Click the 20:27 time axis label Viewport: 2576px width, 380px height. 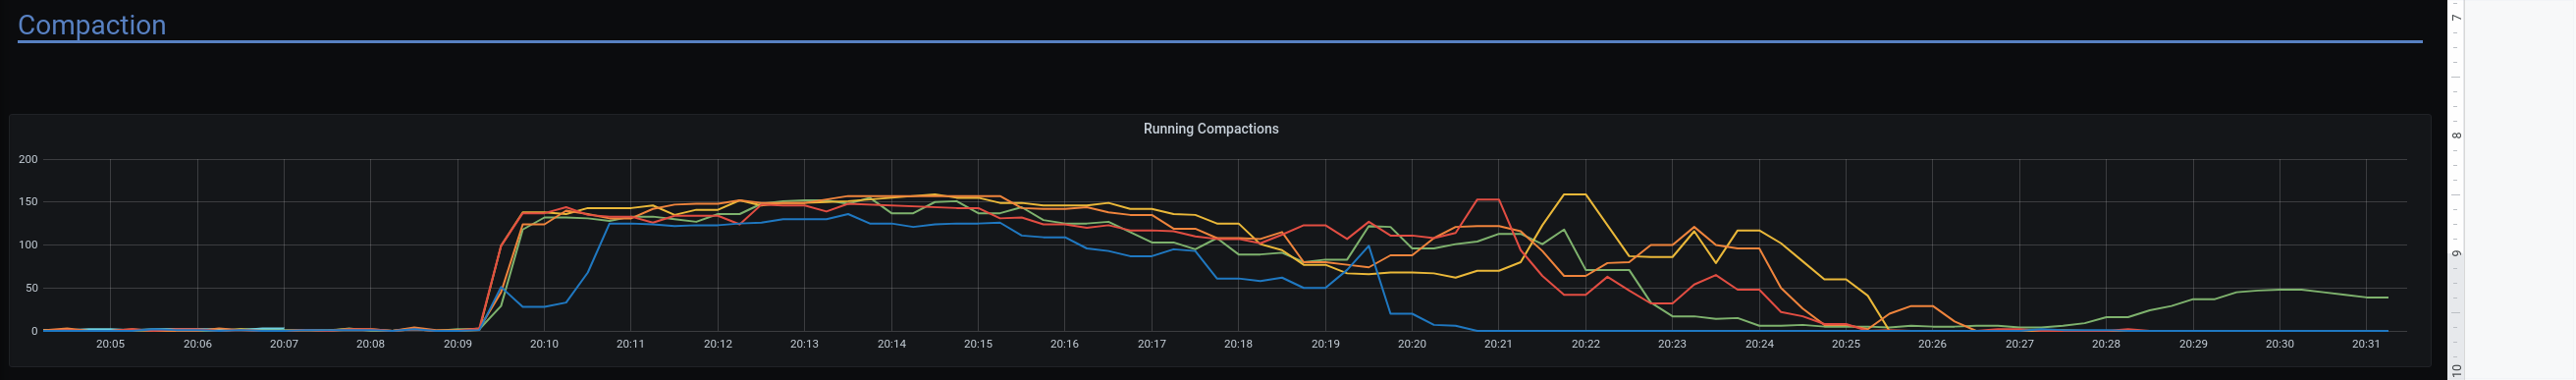(x=2020, y=344)
